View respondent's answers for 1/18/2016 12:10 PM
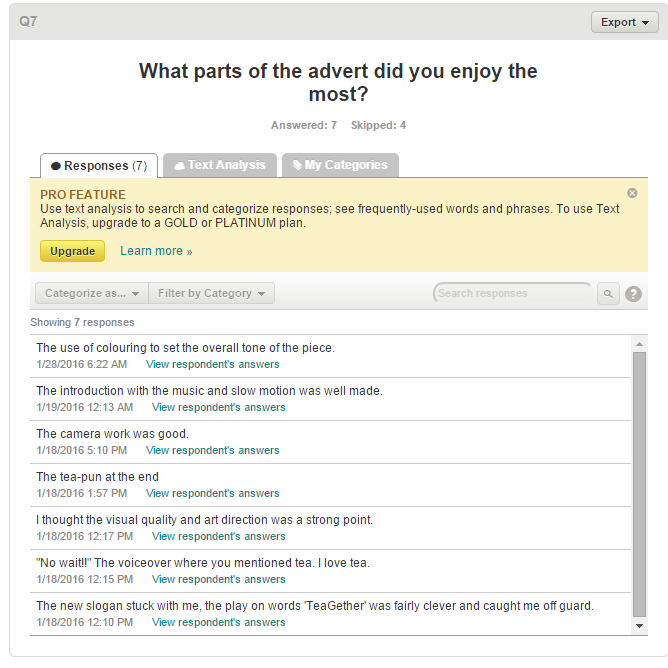This screenshot has width=668, height=668. (219, 622)
